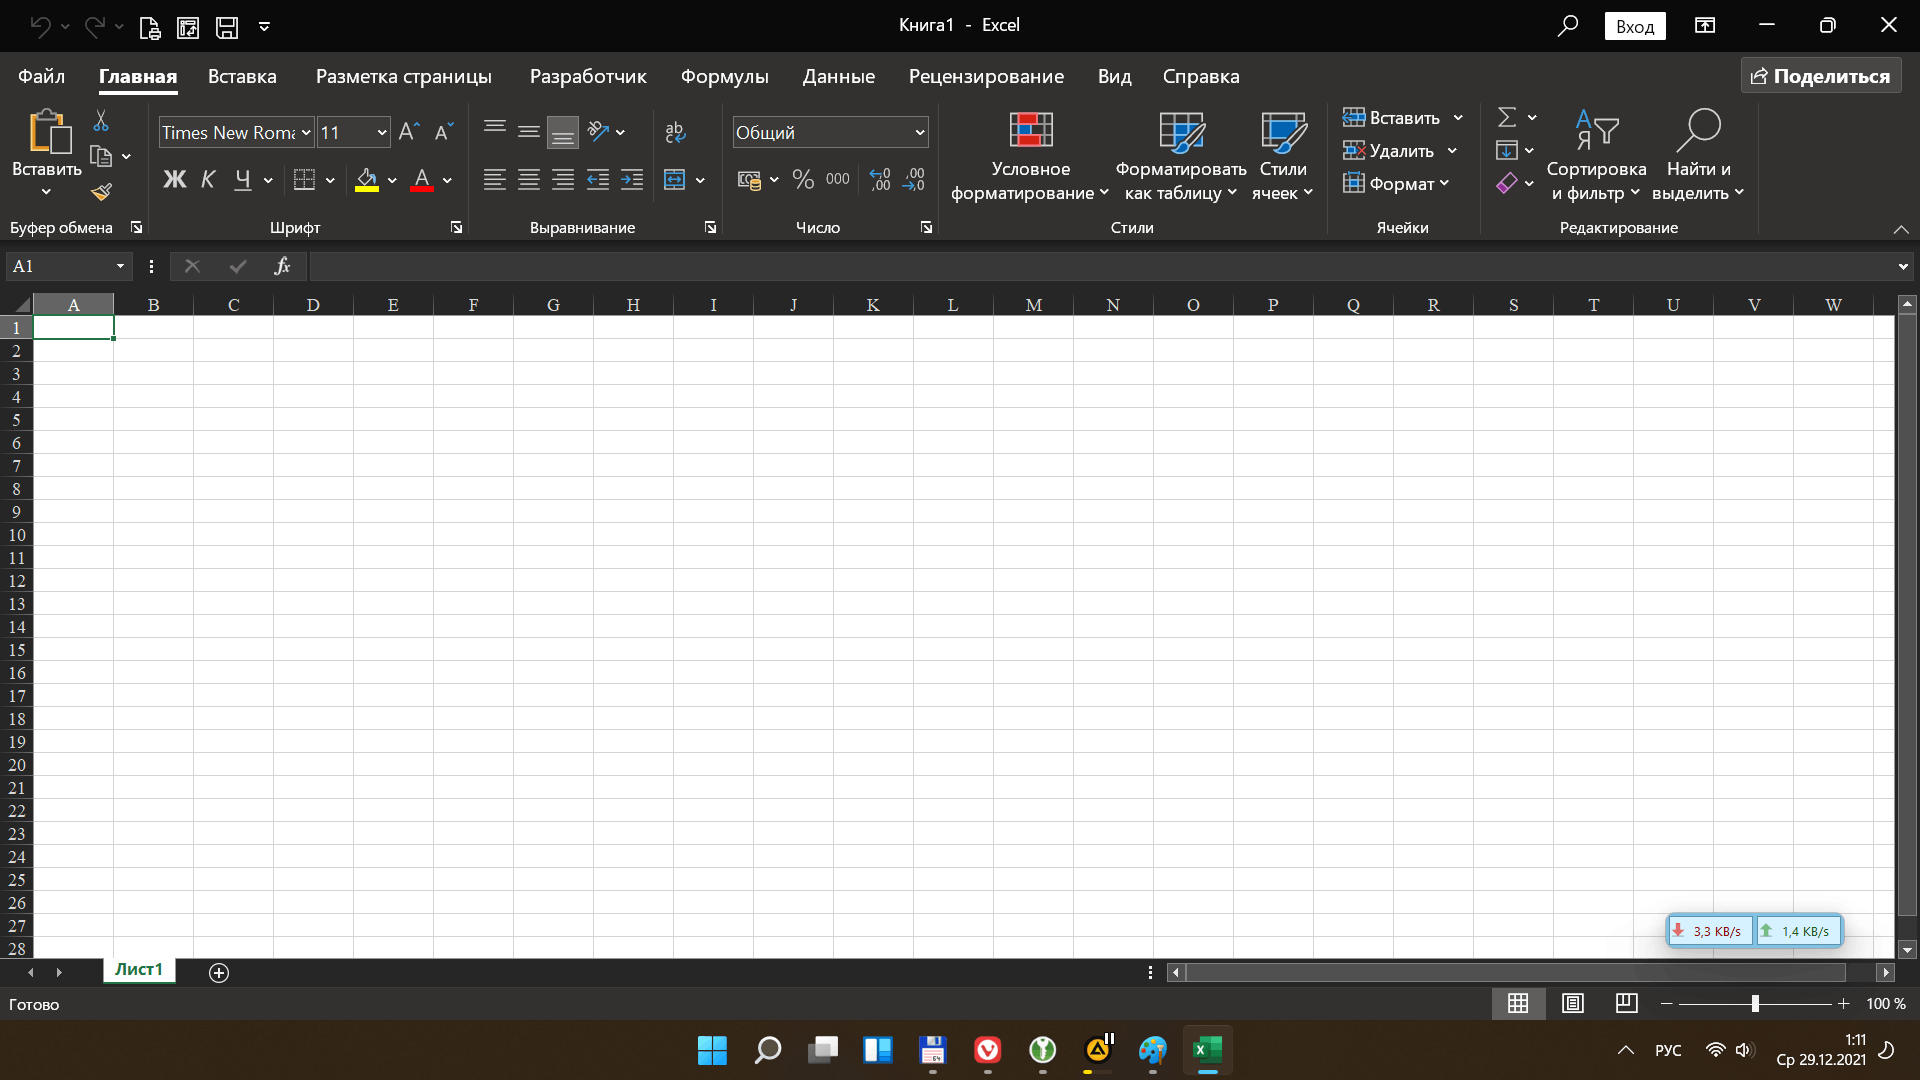Open the Формулы ribbon tab
The image size is (1920, 1080).
(724, 77)
